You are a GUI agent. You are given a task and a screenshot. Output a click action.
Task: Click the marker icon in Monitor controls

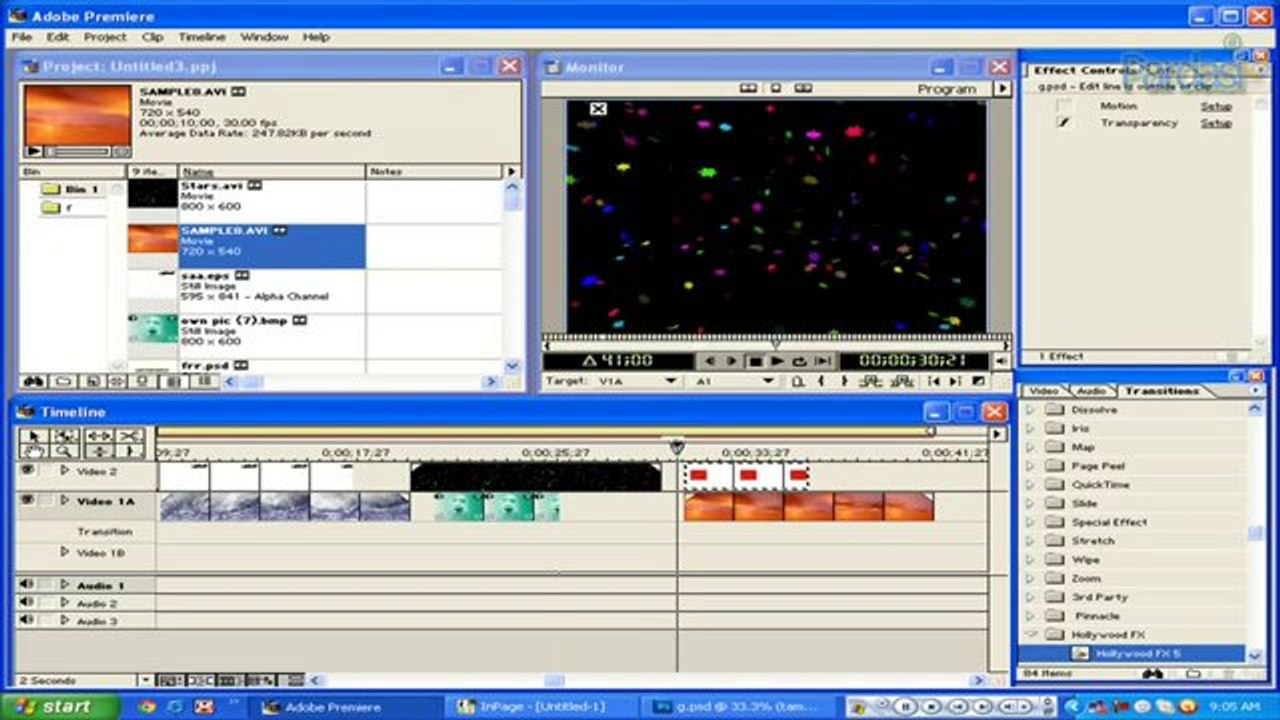[797, 381]
